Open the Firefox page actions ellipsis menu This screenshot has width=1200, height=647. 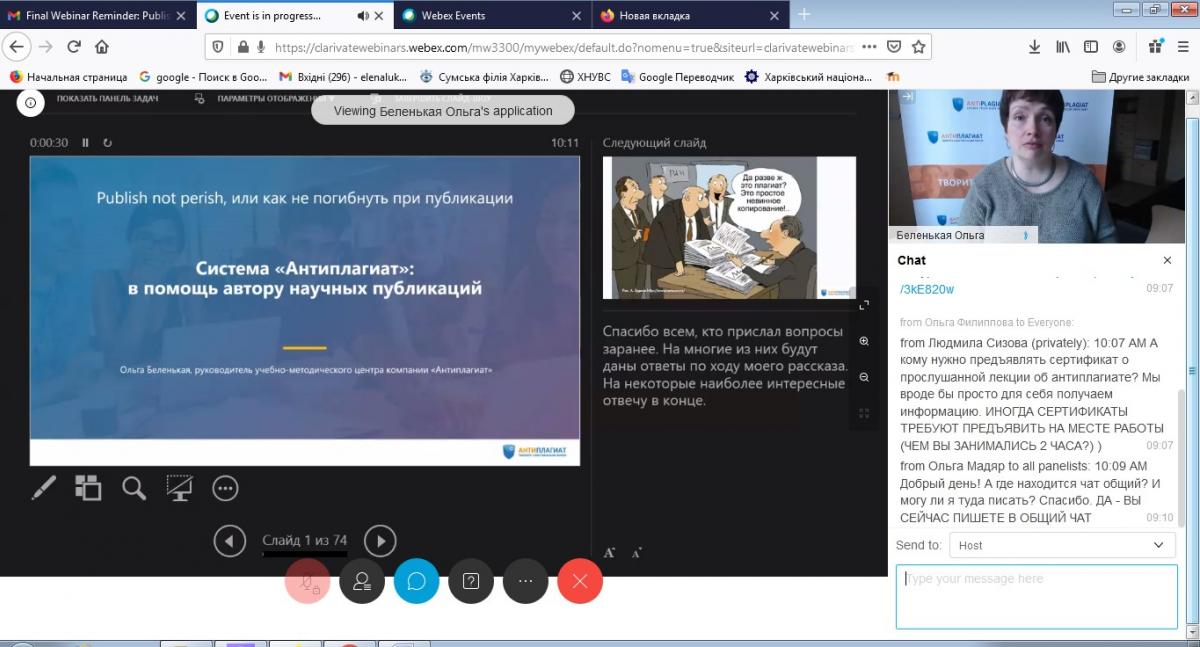pyautogui.click(x=869, y=47)
